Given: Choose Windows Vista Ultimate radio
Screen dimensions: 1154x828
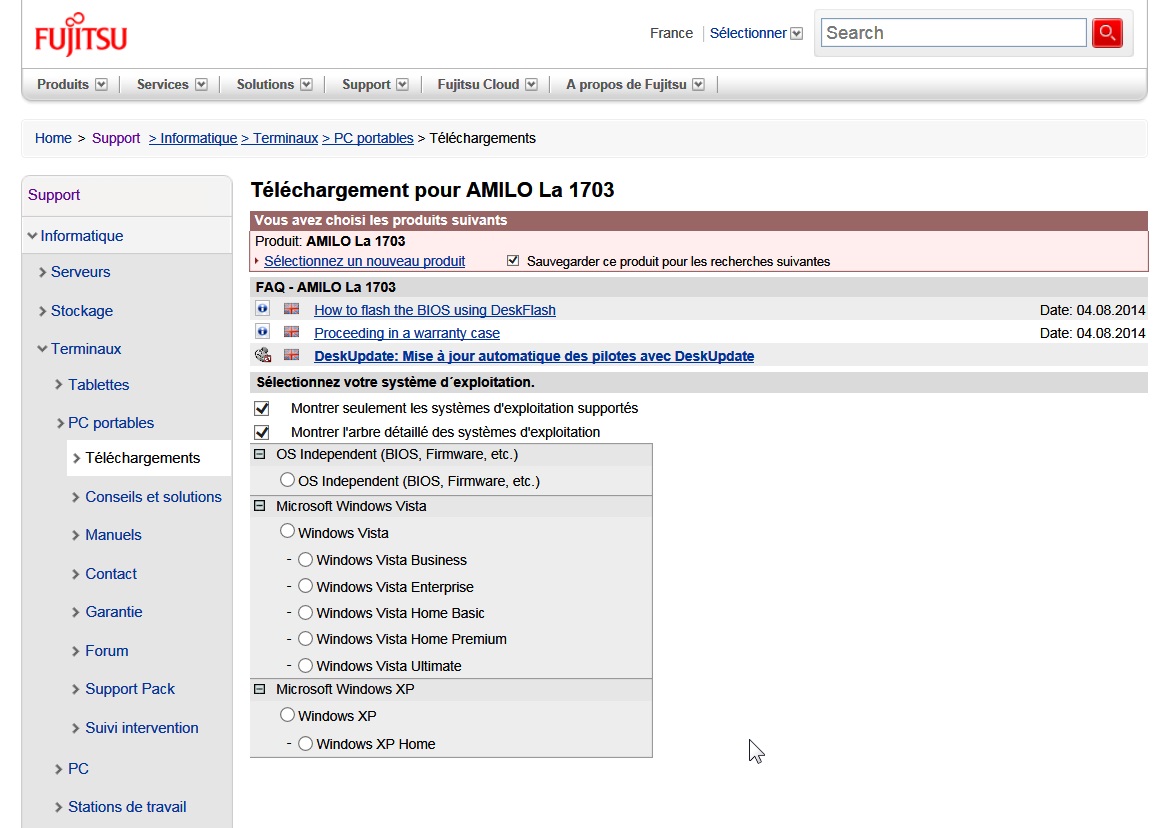Looking at the screenshot, I should (x=305, y=665).
